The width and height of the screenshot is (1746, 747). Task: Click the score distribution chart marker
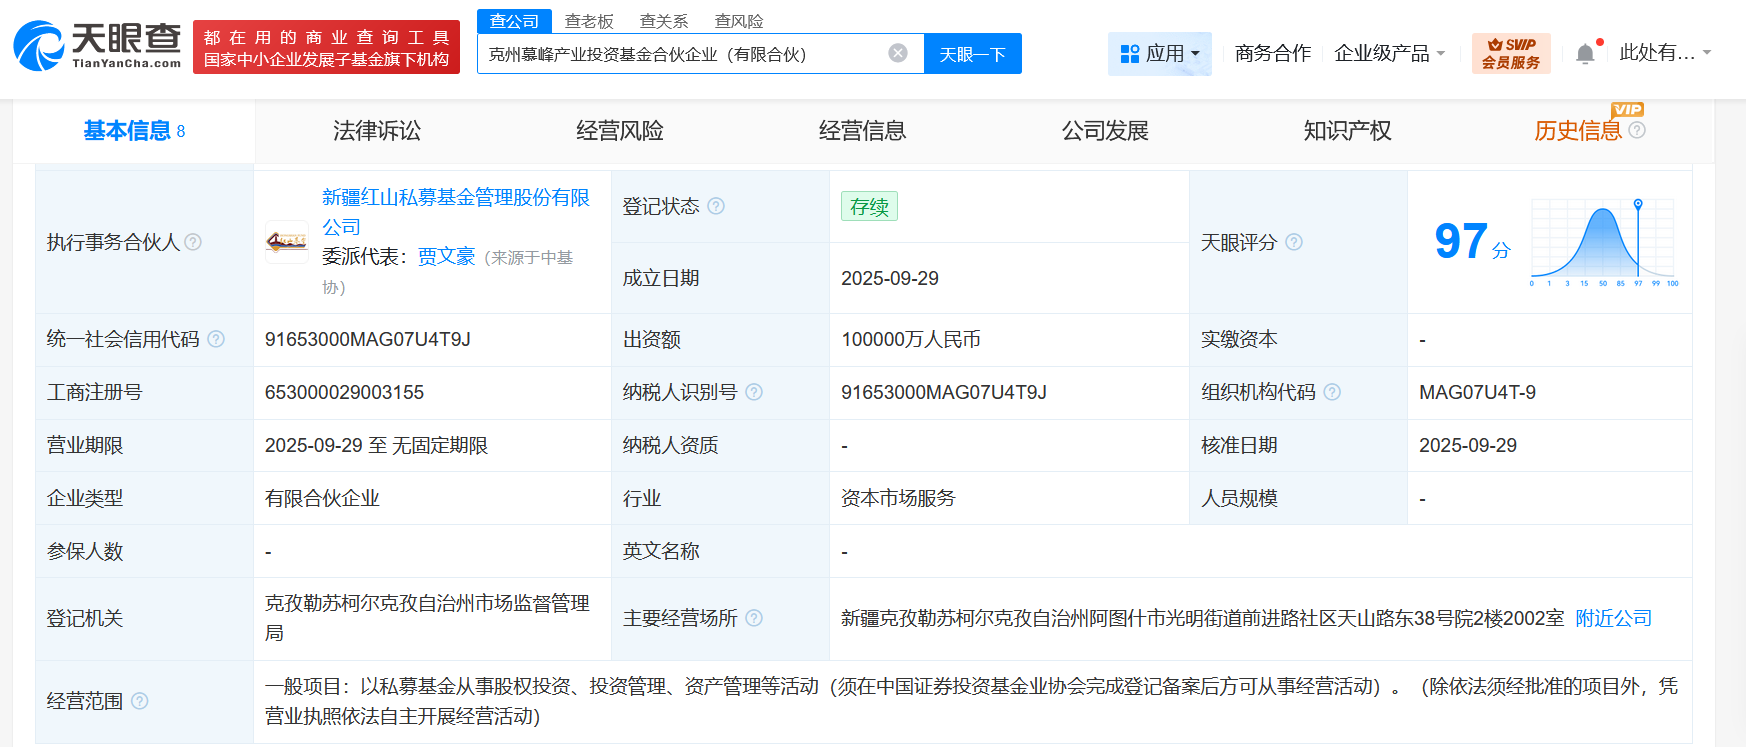1638,204
